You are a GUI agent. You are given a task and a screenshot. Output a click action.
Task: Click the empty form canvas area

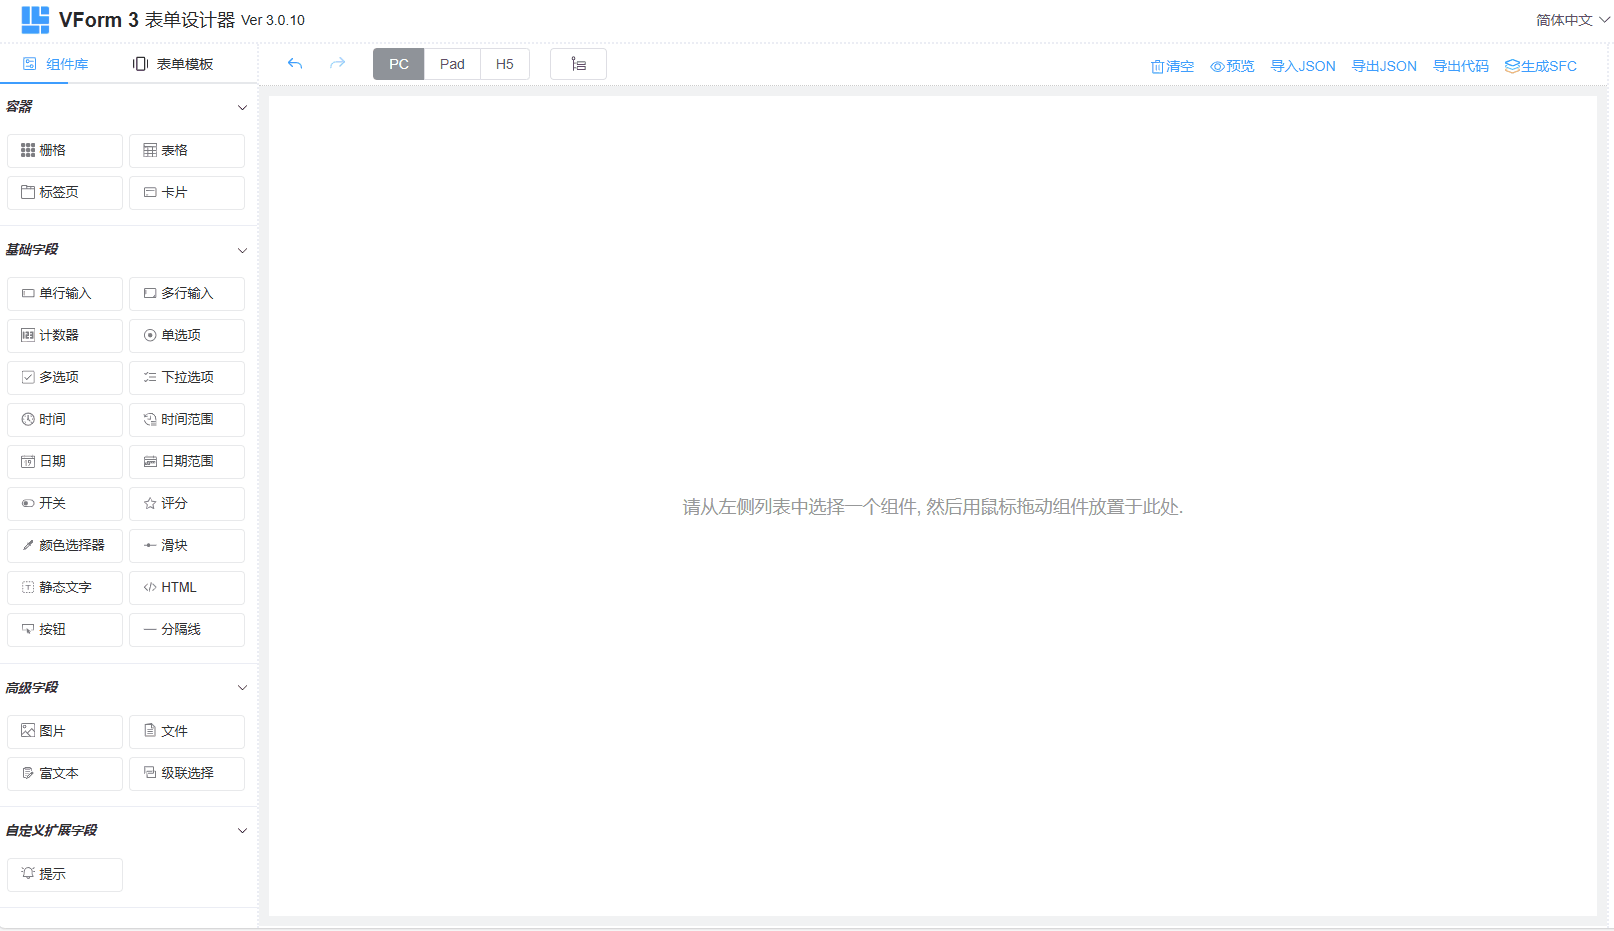930,507
